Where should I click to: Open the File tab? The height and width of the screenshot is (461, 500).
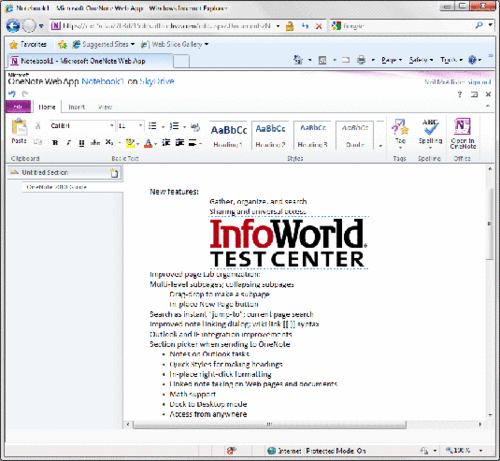pos(18,107)
